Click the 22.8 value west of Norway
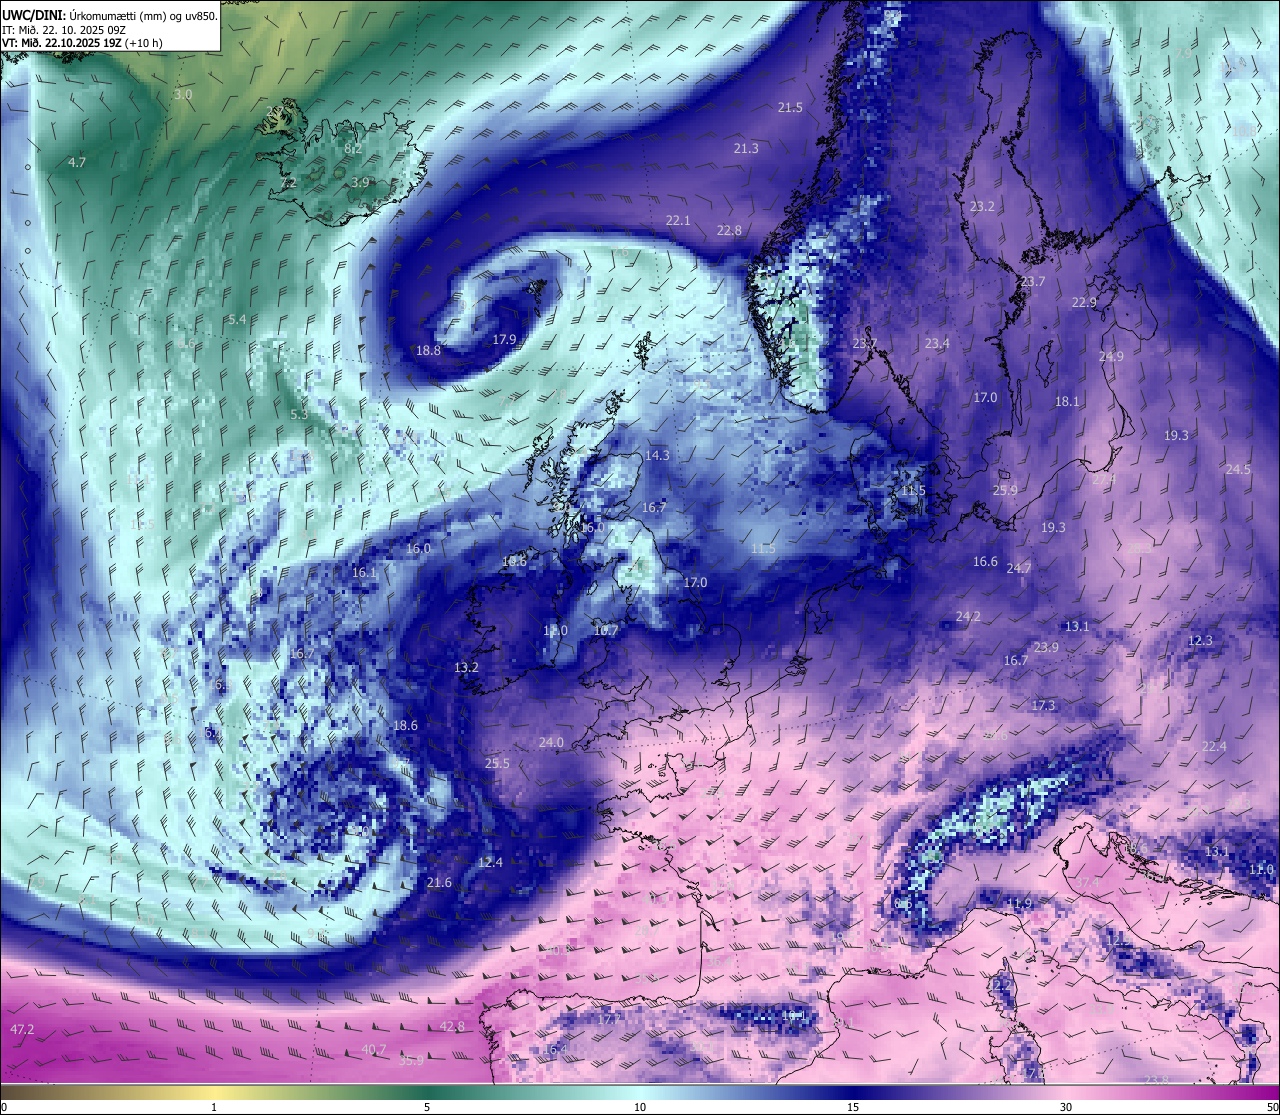The height and width of the screenshot is (1115, 1280). click(x=730, y=230)
